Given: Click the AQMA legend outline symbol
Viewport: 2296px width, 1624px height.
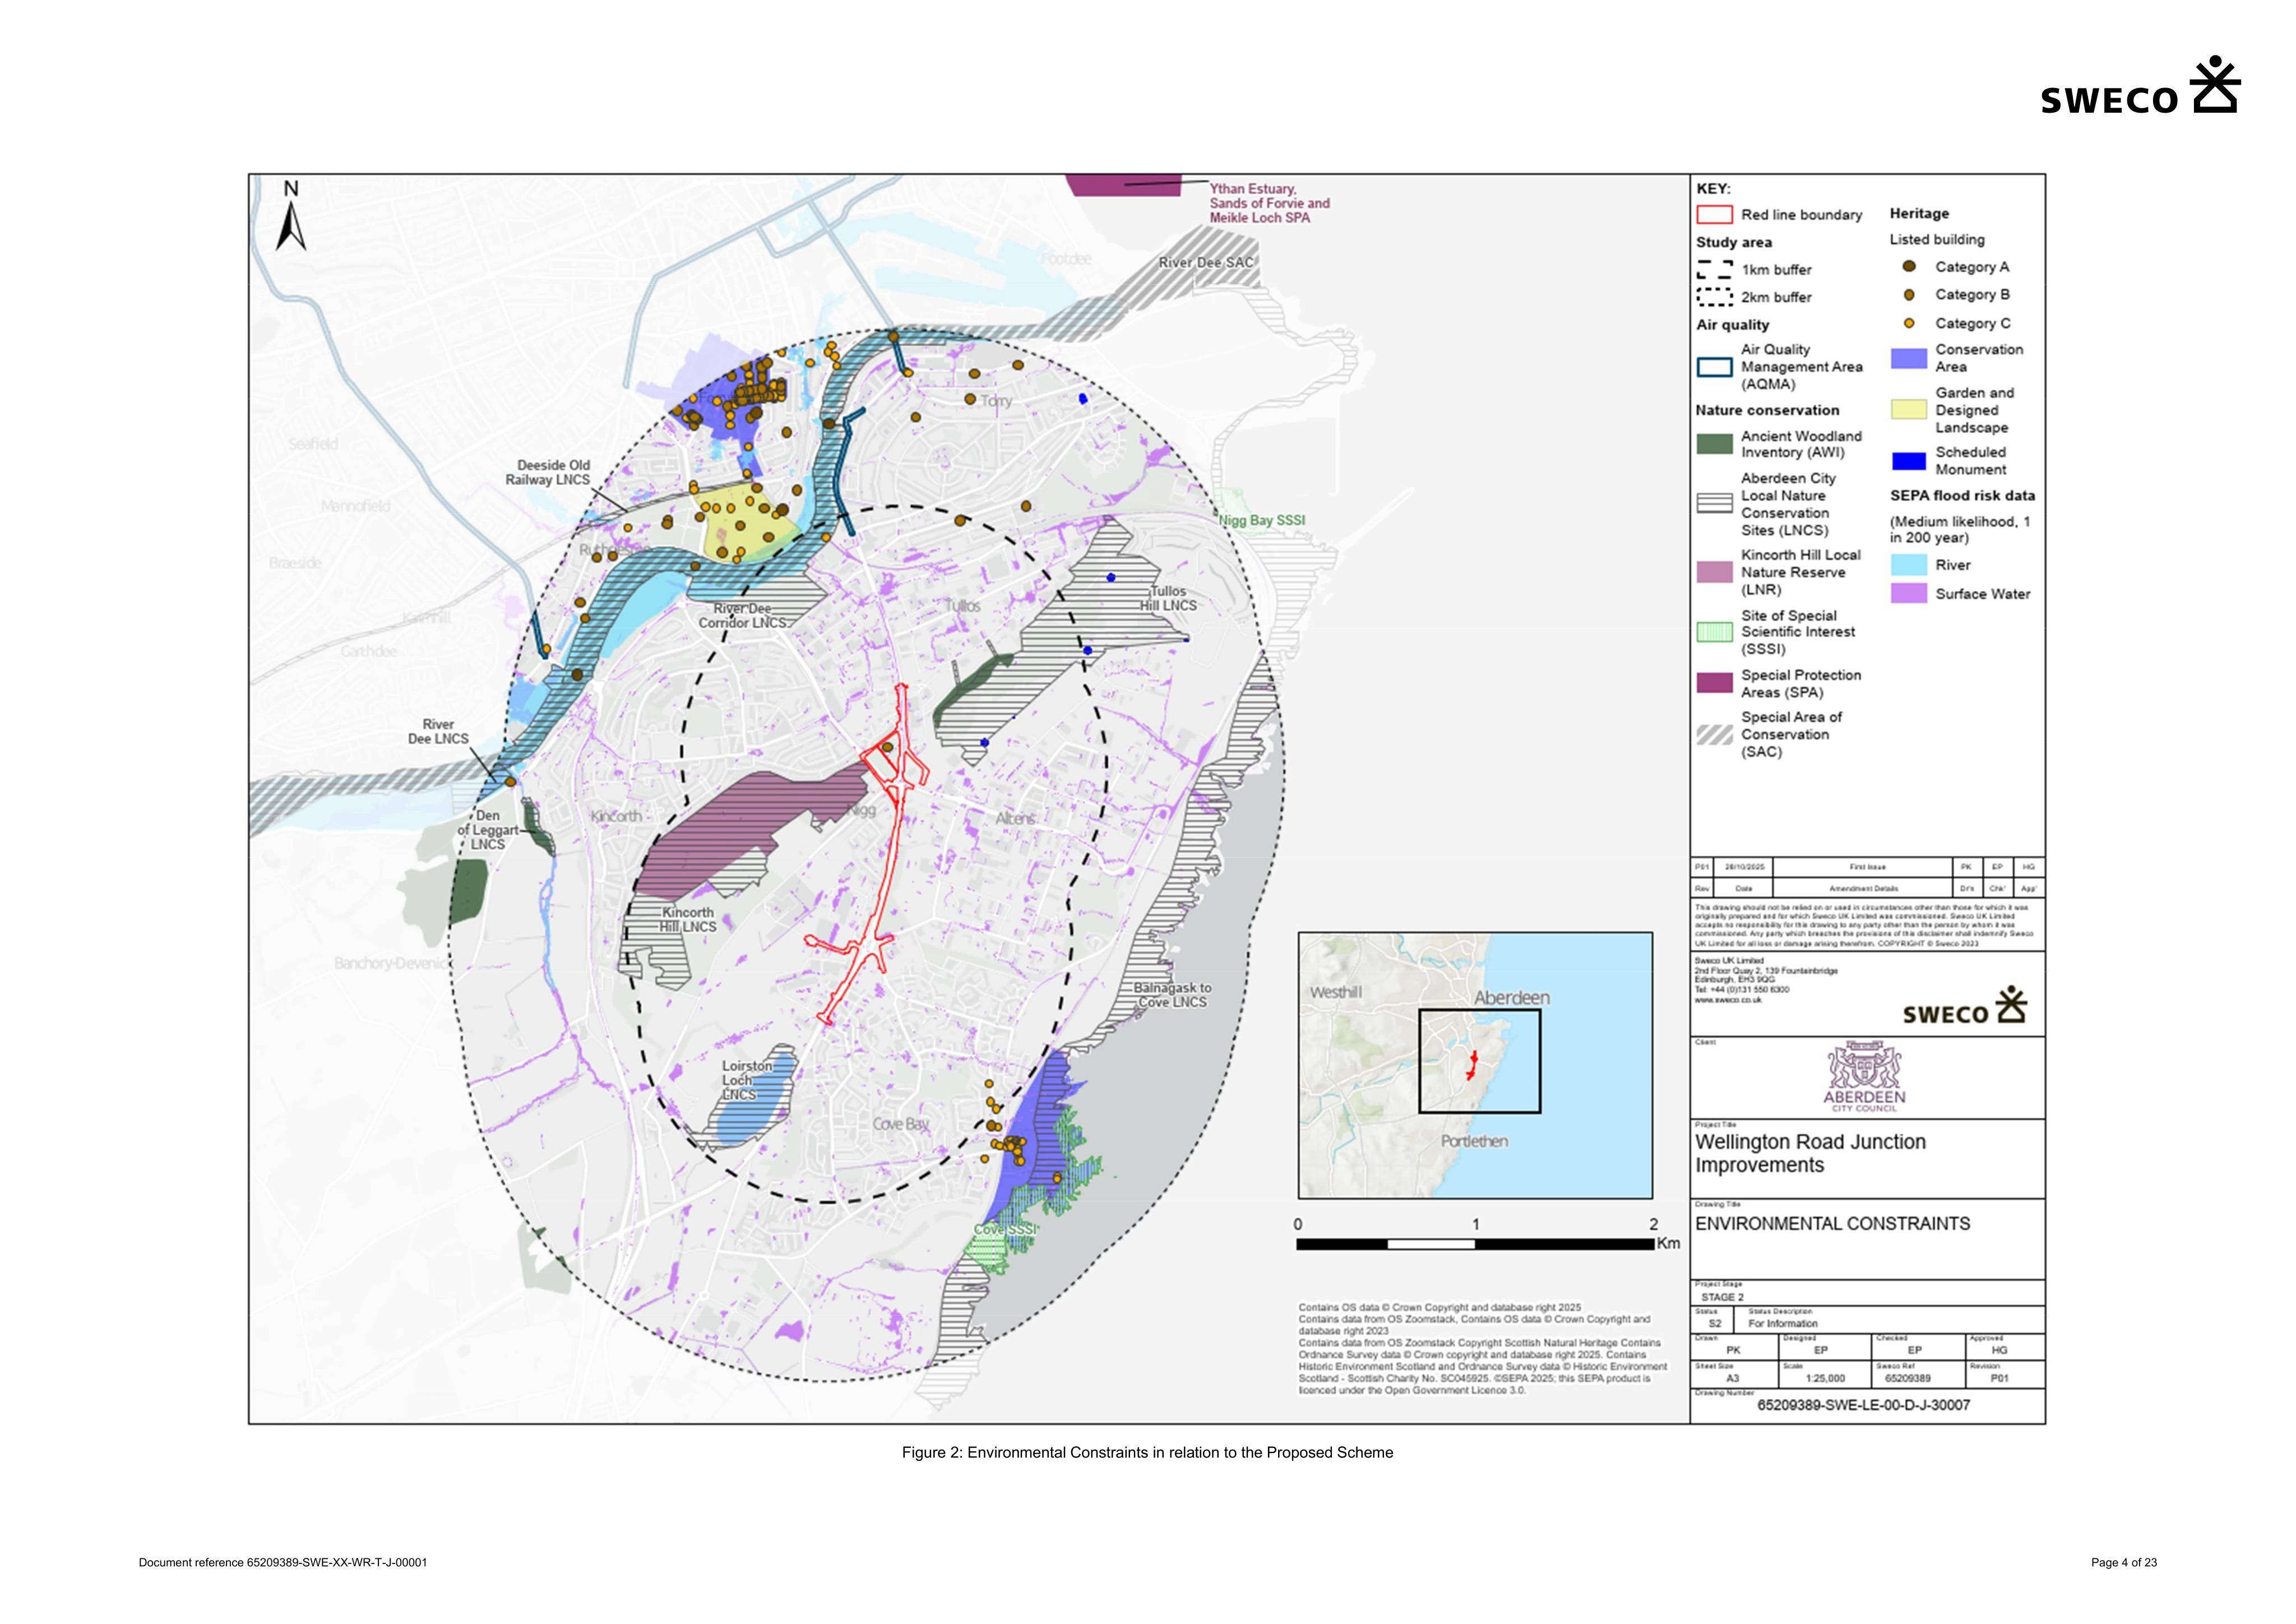Looking at the screenshot, I should 1714,367.
